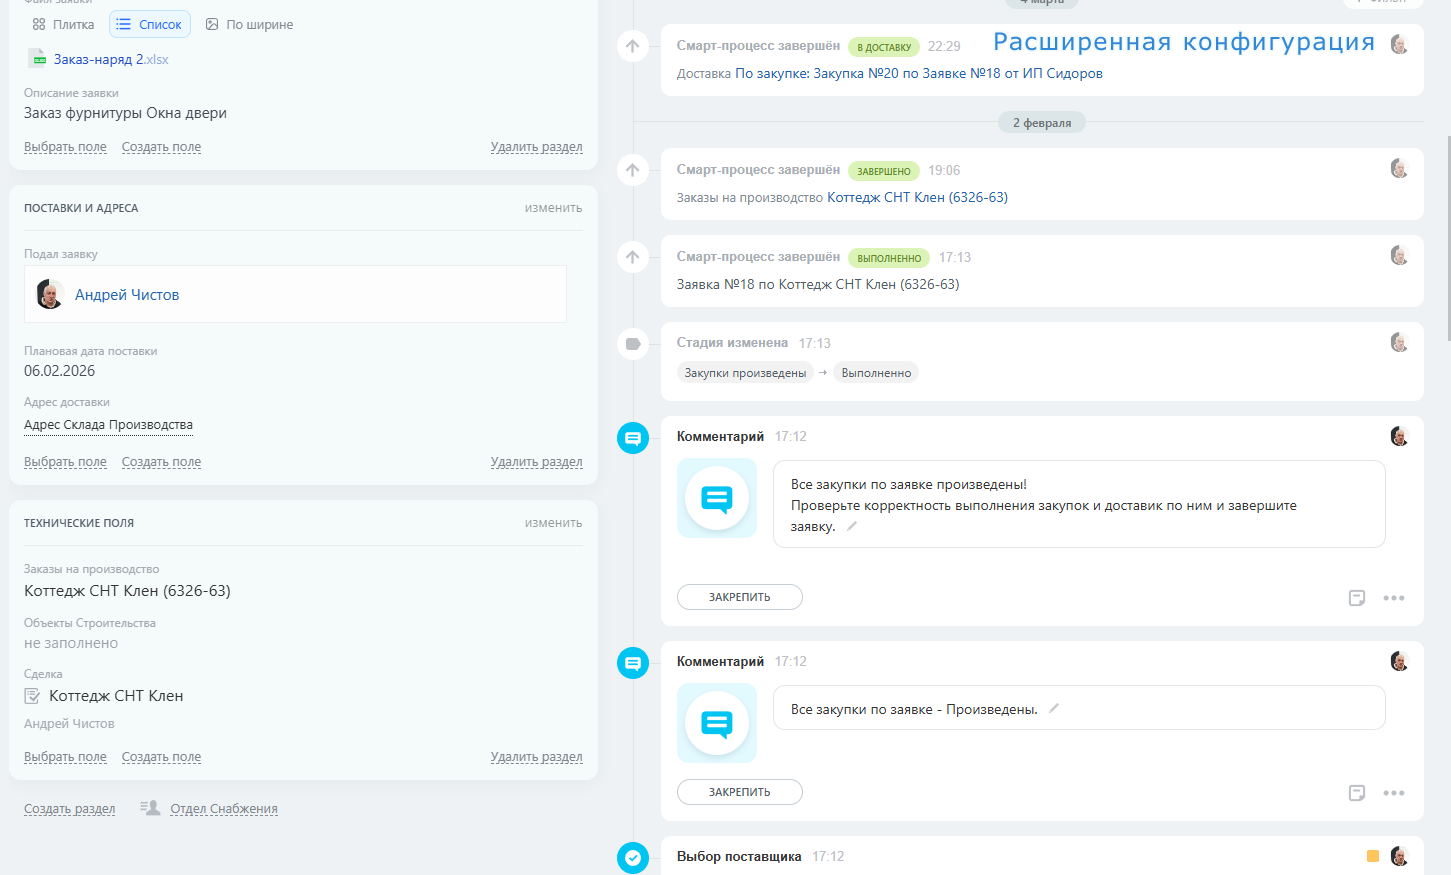Click Выбрать поле in Поставки и адреса section

[65, 462]
